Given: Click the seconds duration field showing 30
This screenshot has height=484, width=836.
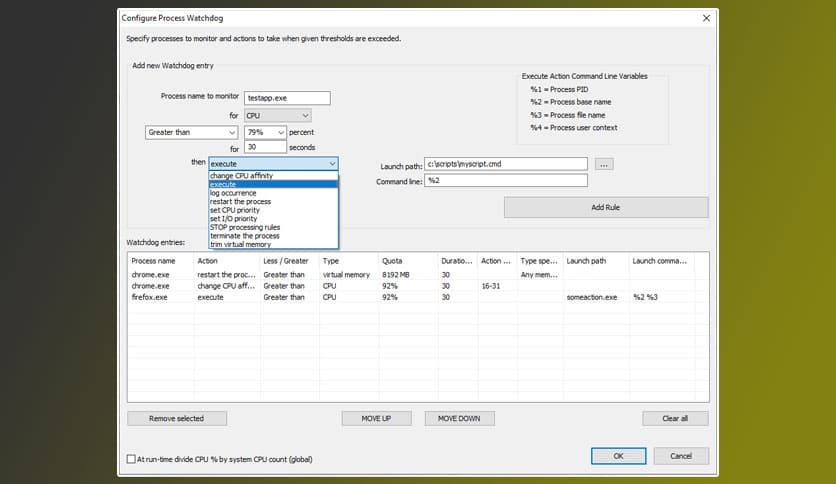Looking at the screenshot, I should (265, 147).
